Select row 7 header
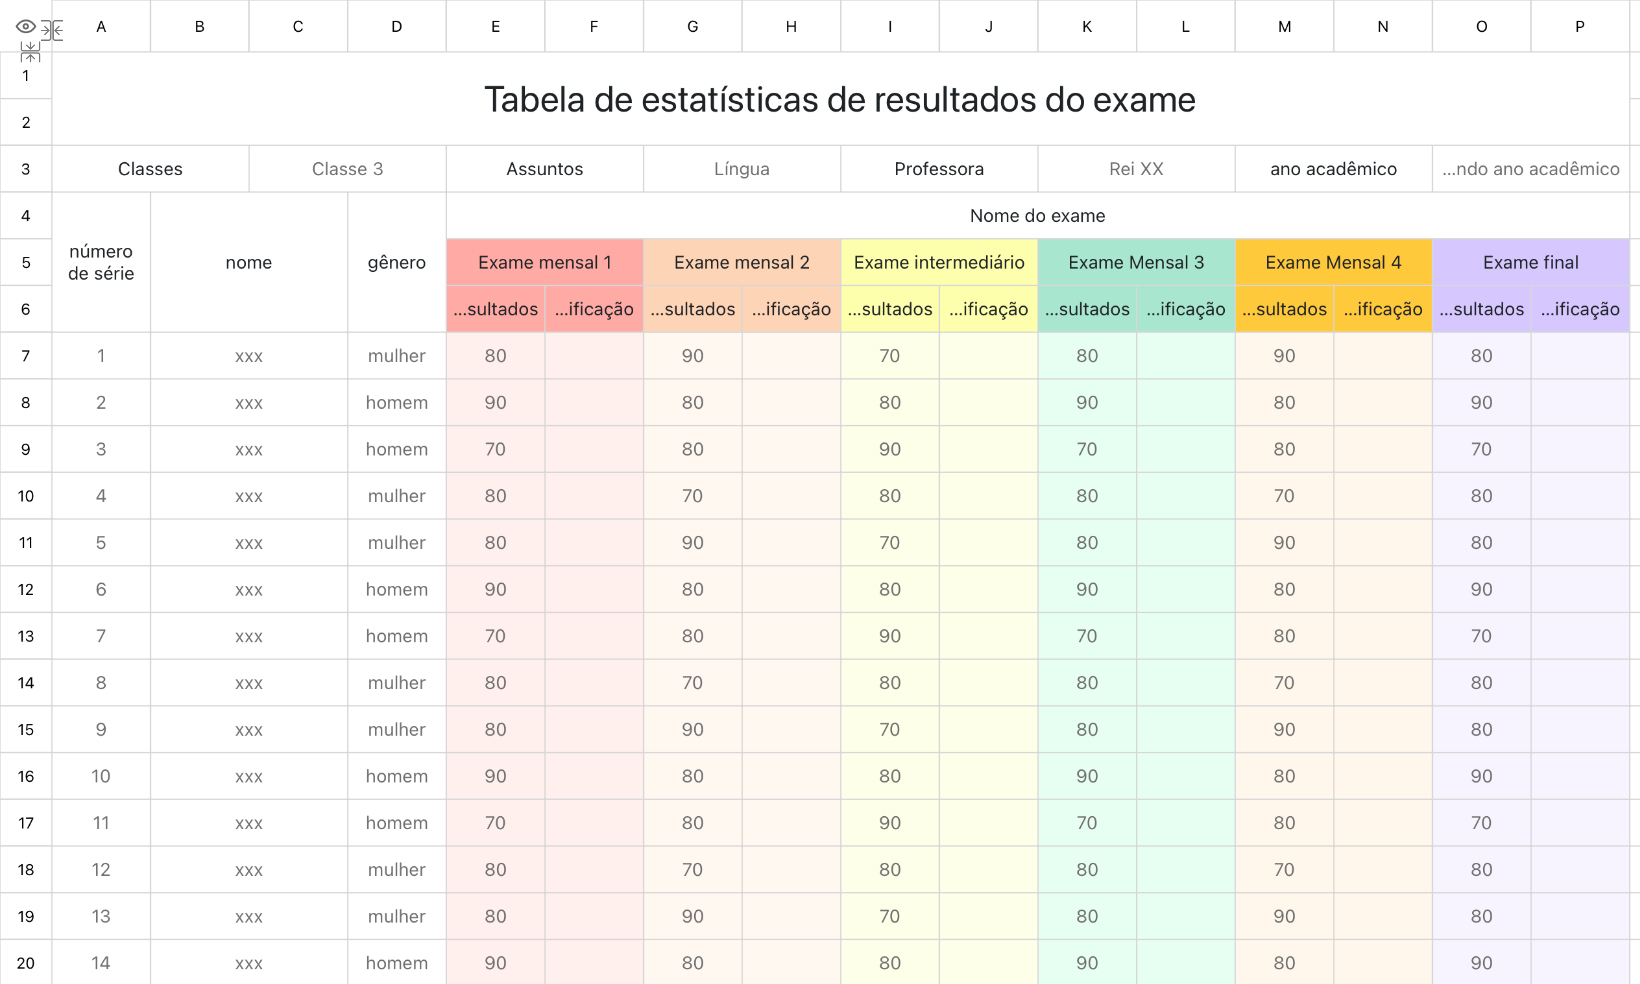The width and height of the screenshot is (1640, 984). coord(26,356)
